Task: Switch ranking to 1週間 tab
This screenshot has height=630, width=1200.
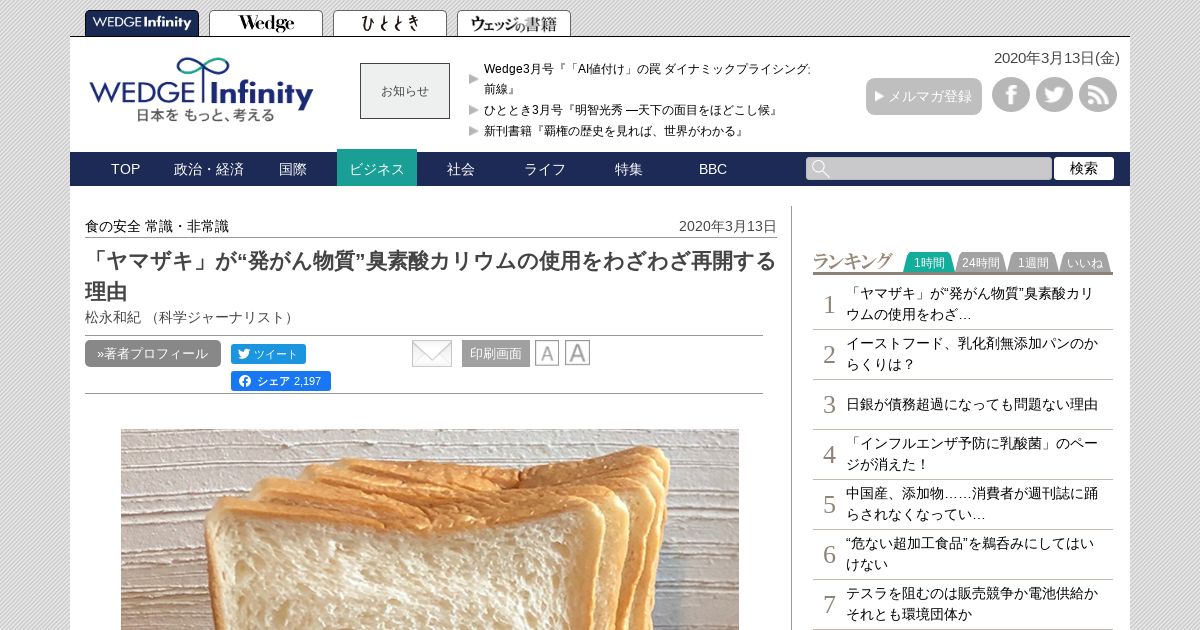Action: point(1033,263)
